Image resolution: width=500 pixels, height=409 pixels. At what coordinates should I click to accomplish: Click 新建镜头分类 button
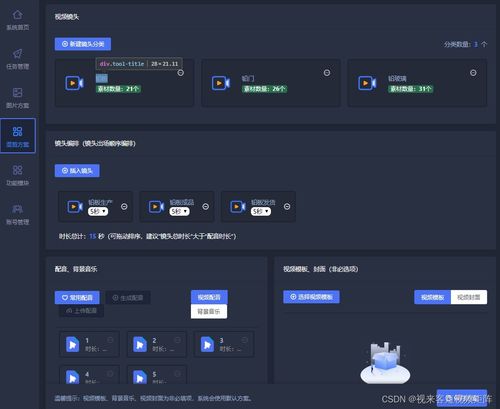click(83, 44)
